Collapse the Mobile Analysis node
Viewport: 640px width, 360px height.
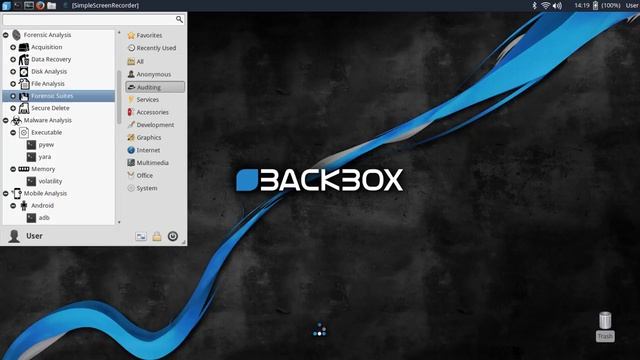[6, 193]
